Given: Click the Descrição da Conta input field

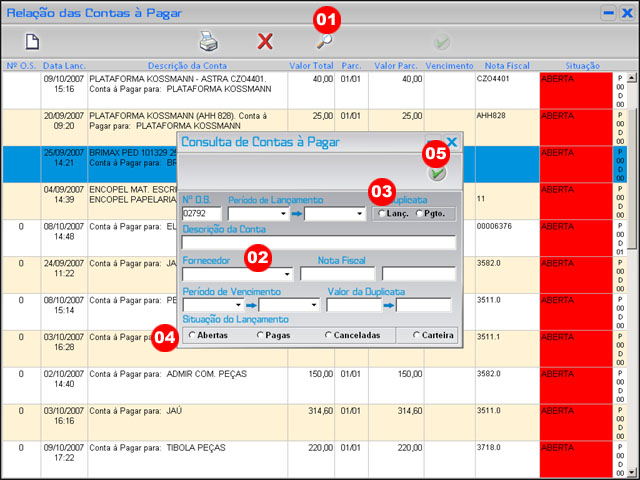Looking at the screenshot, I should 318,243.
